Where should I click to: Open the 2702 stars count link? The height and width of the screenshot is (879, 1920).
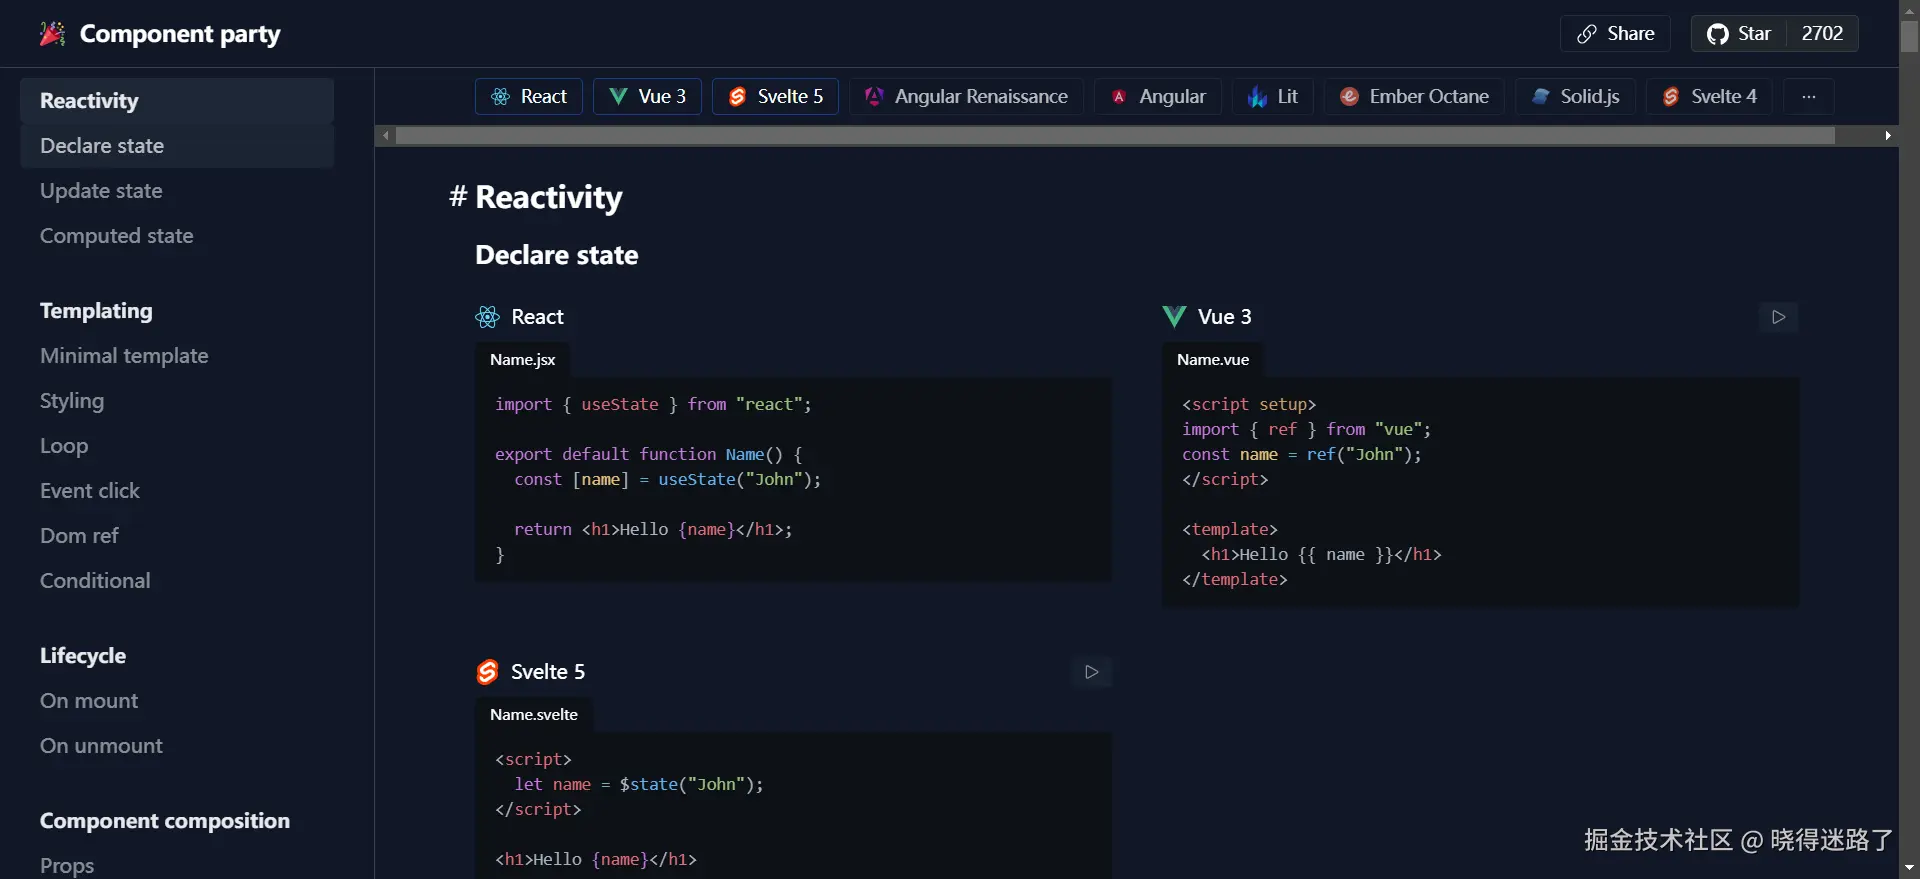coord(1822,34)
